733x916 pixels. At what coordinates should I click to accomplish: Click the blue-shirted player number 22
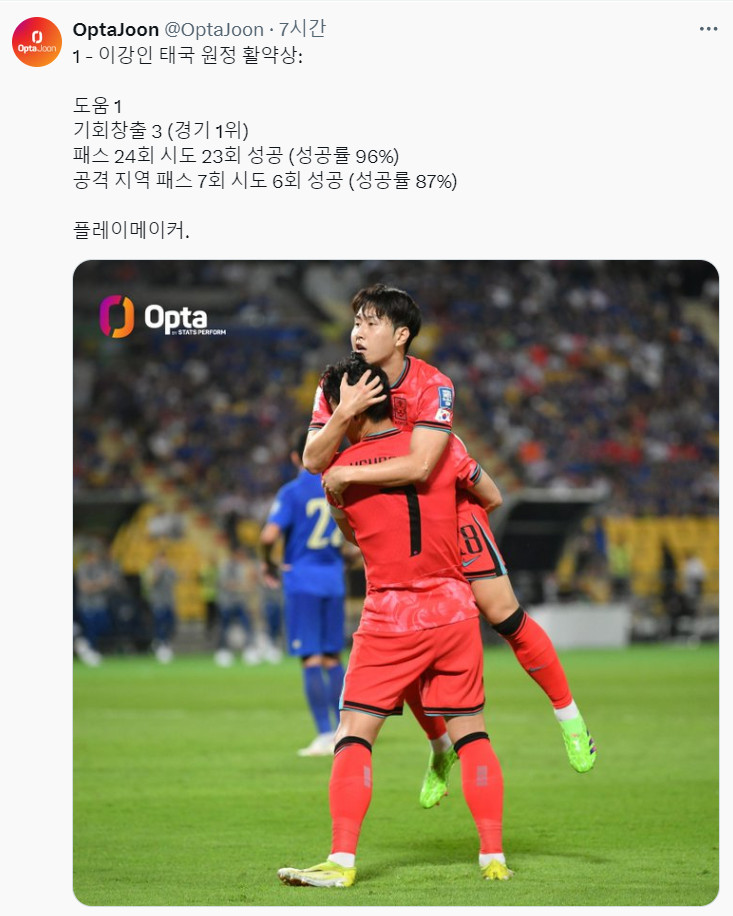[x=320, y=523]
